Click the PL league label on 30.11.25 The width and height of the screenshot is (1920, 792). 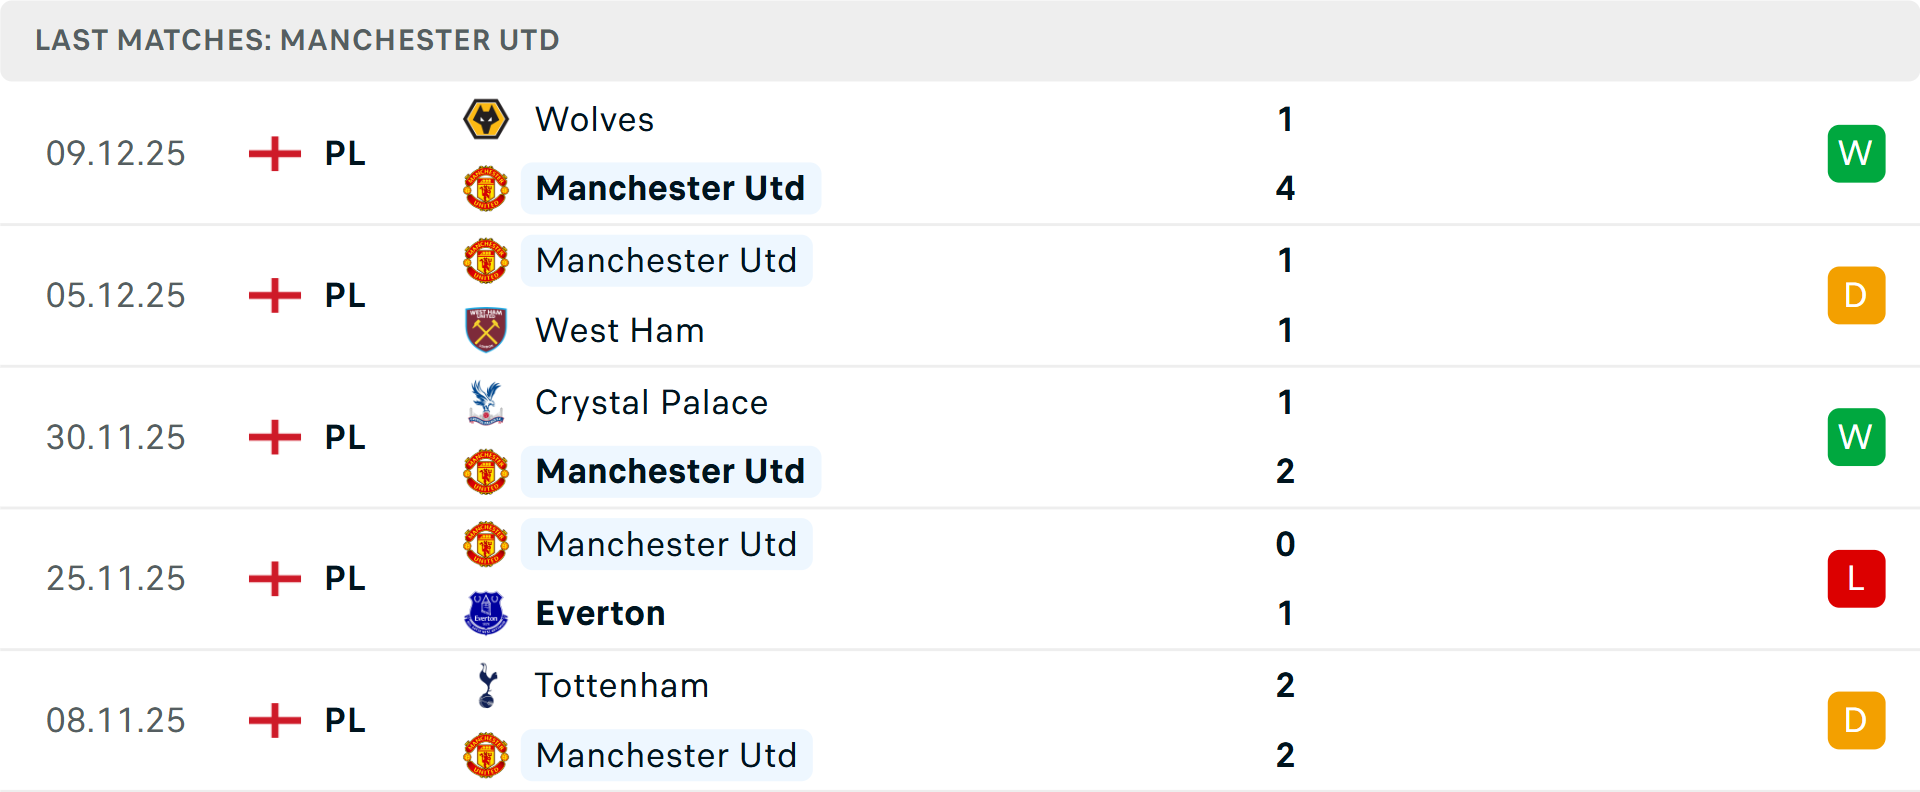[345, 437]
